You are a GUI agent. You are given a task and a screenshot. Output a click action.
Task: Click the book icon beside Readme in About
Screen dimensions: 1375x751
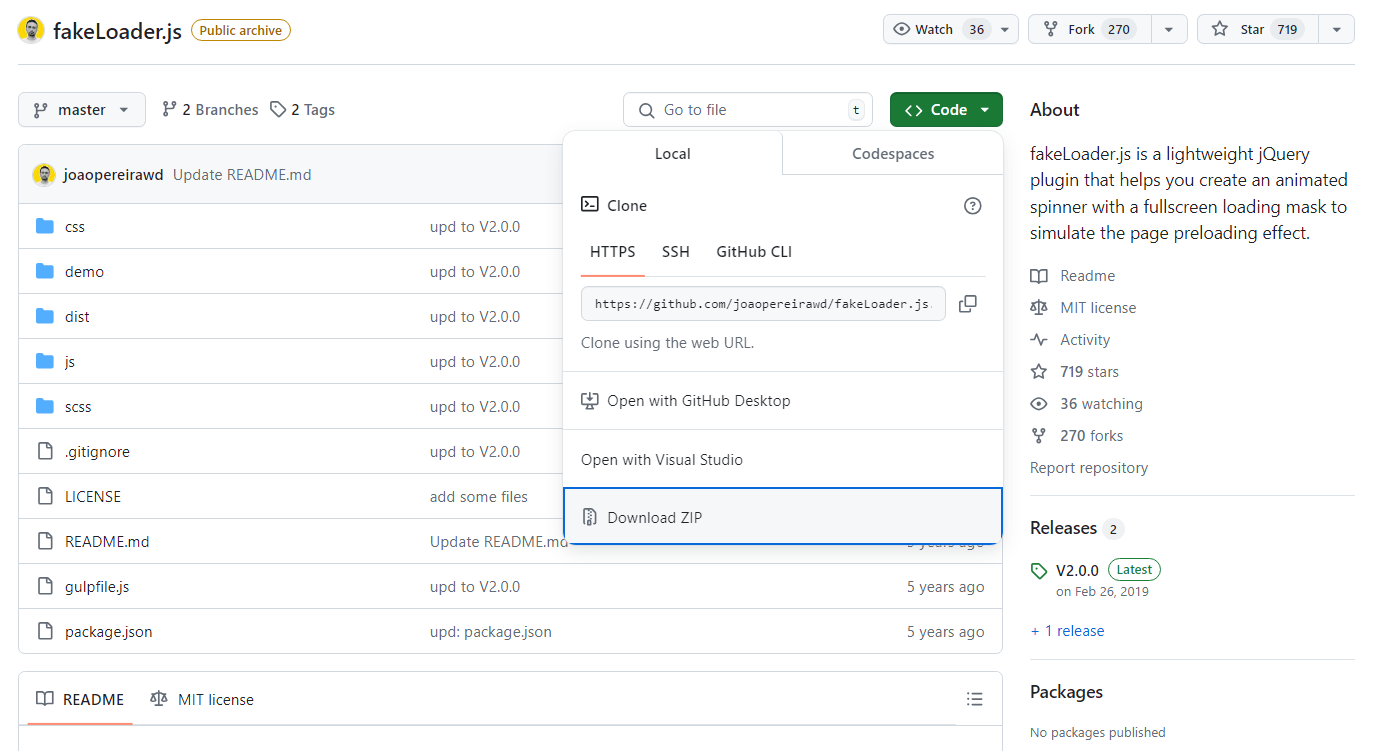[x=1039, y=276]
